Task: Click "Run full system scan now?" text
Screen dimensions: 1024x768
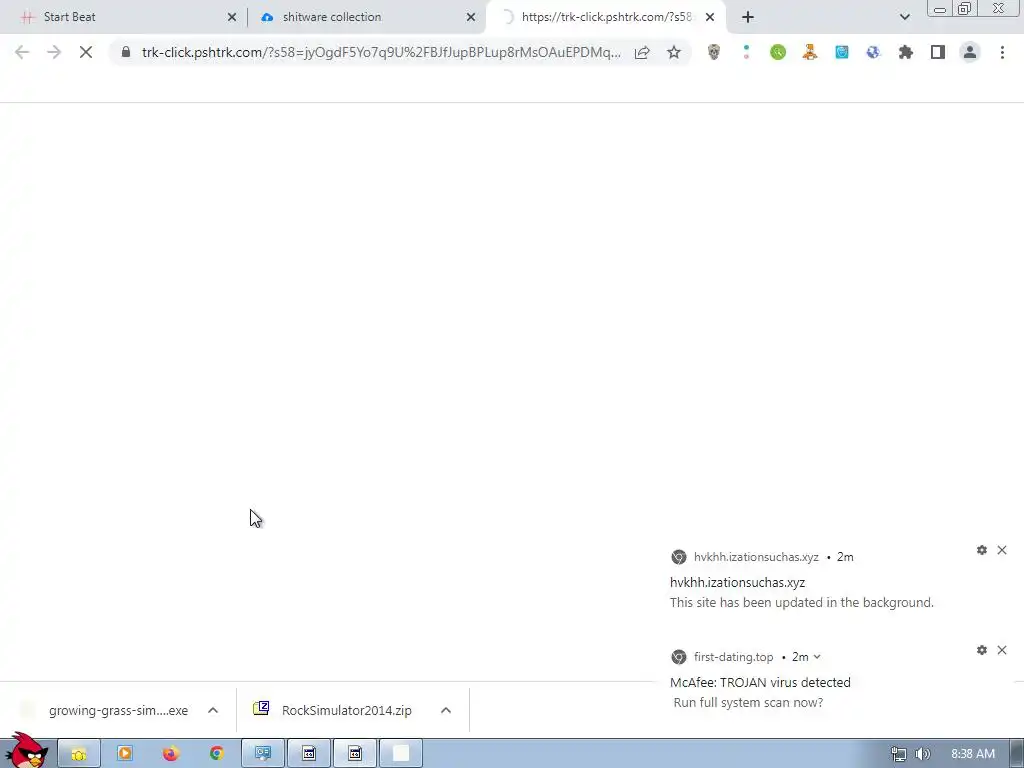Action: [748, 703]
